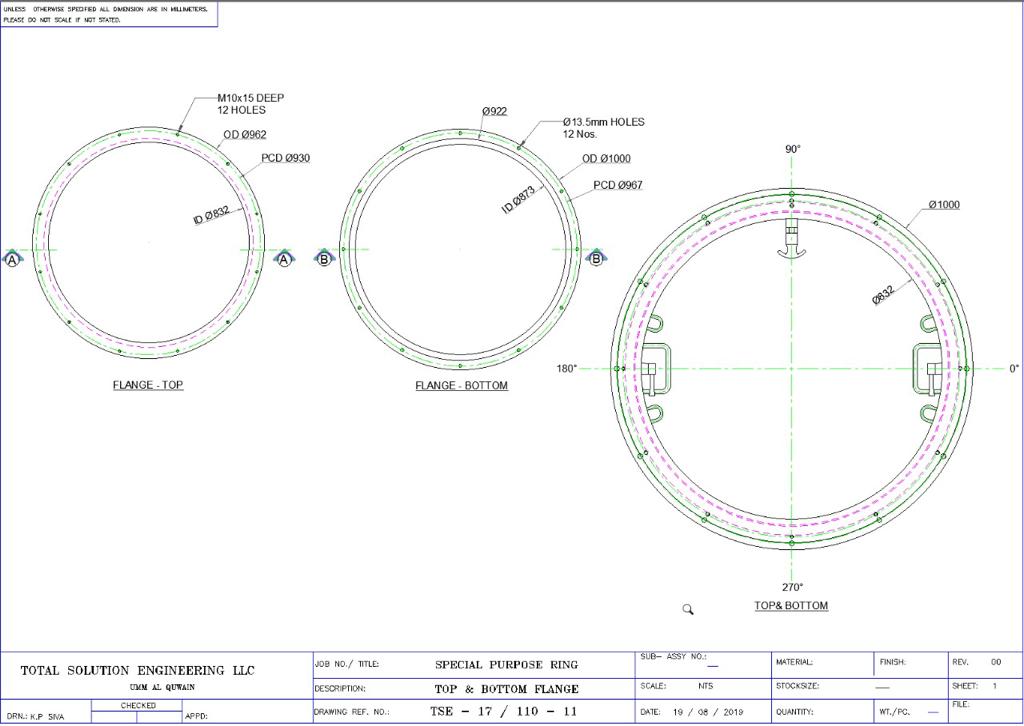
Task: Click the FLANGE - BOTTOM view label
Action: [x=461, y=386]
